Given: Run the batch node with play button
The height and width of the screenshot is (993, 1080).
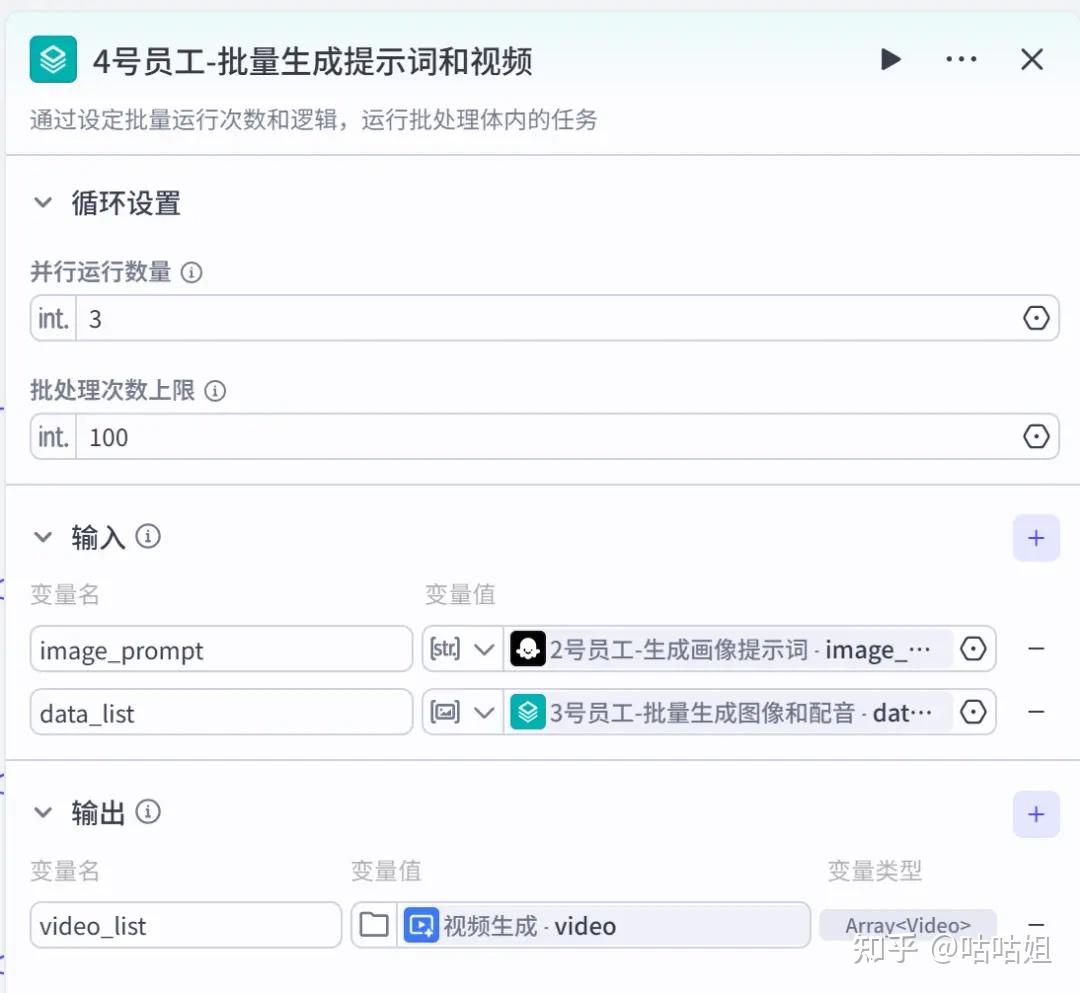Looking at the screenshot, I should pos(890,60).
